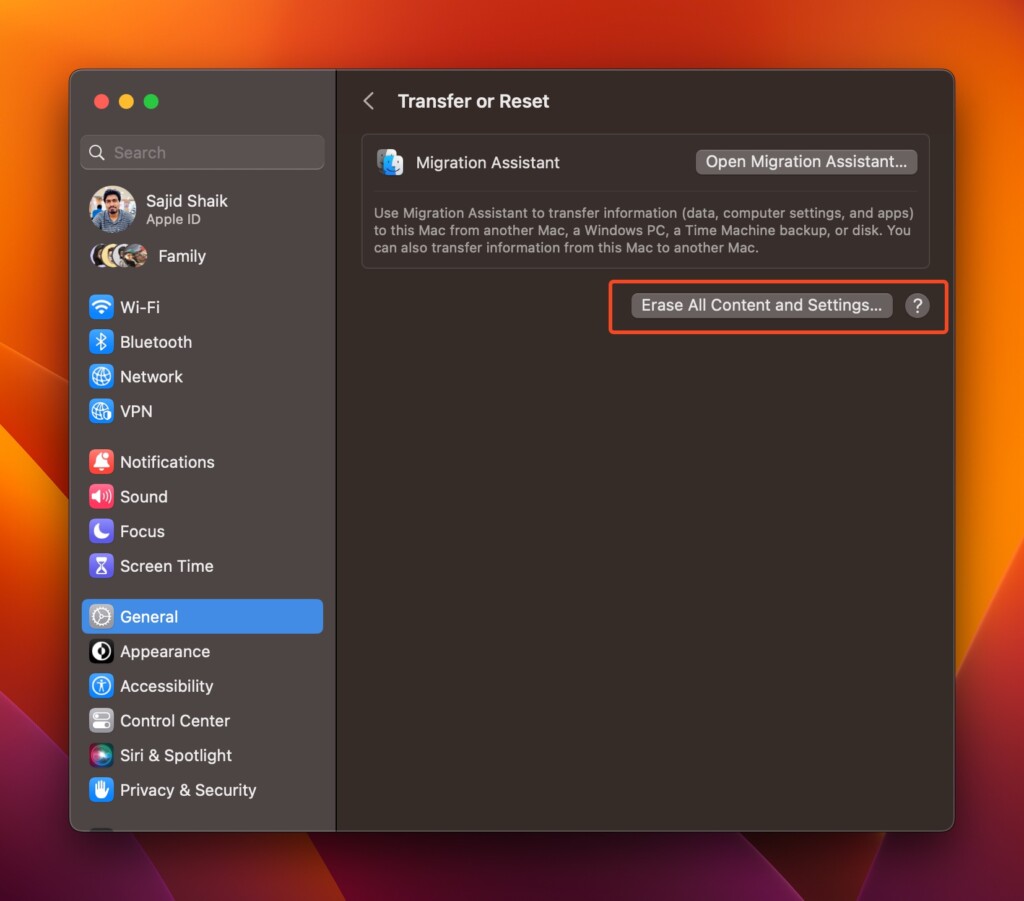Select the Bluetooth icon in the sidebar

tap(101, 342)
